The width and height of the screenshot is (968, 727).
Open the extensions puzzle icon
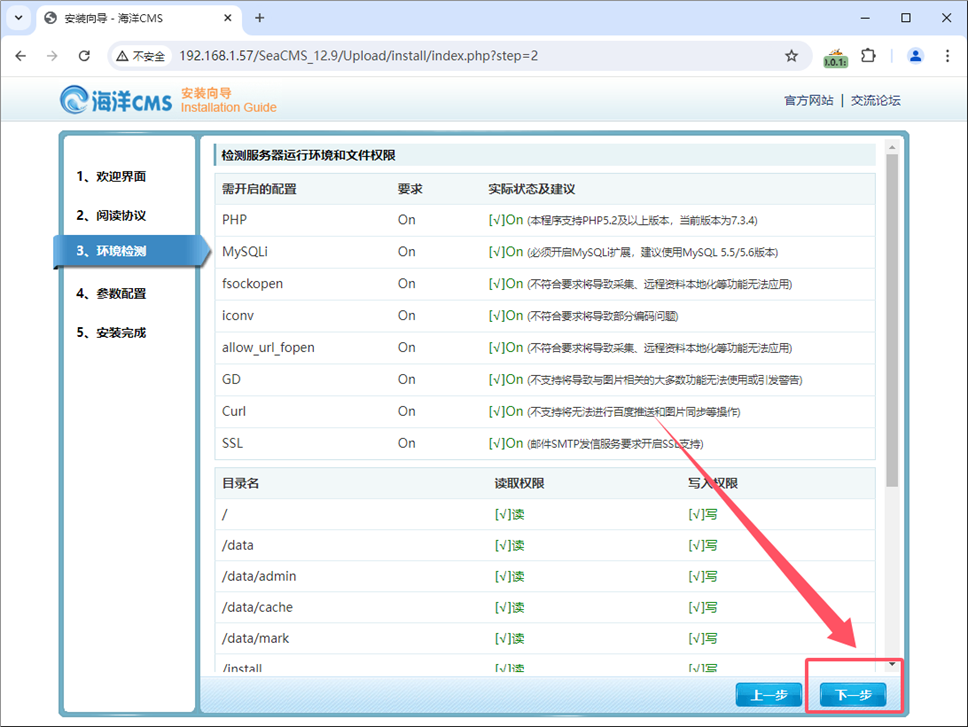click(868, 56)
